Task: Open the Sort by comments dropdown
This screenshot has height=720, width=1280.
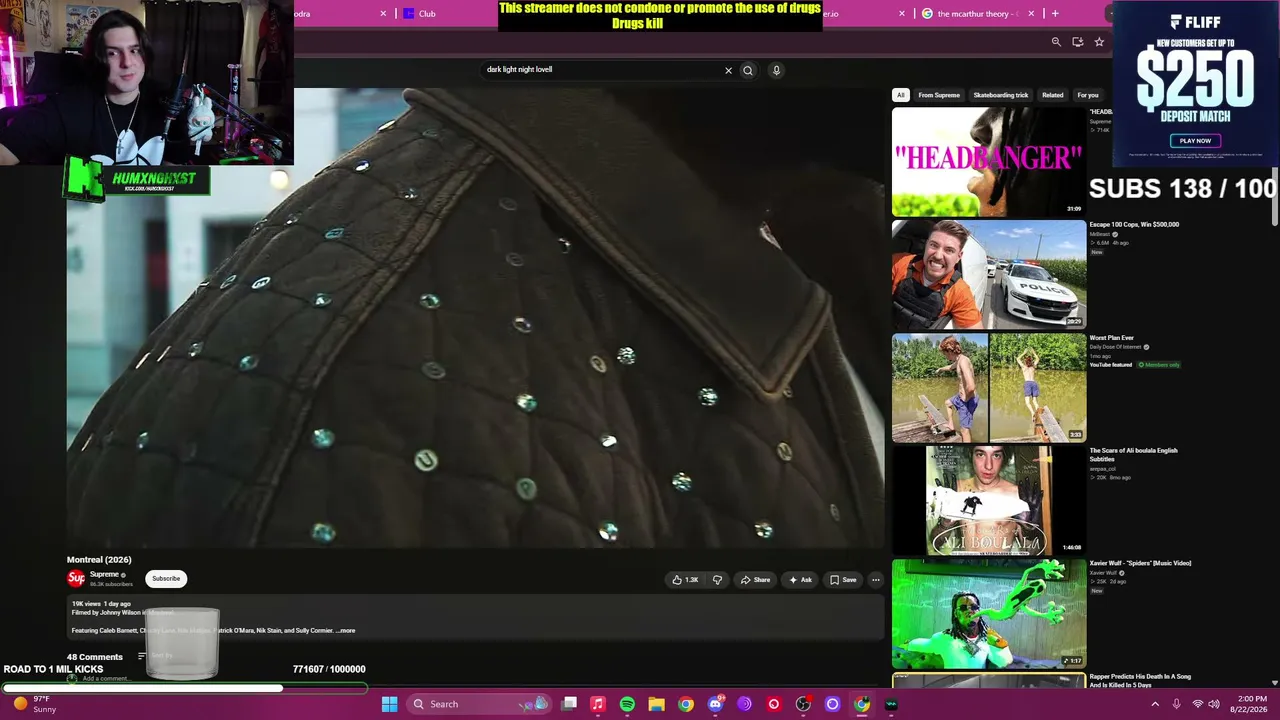Action: tap(156, 656)
